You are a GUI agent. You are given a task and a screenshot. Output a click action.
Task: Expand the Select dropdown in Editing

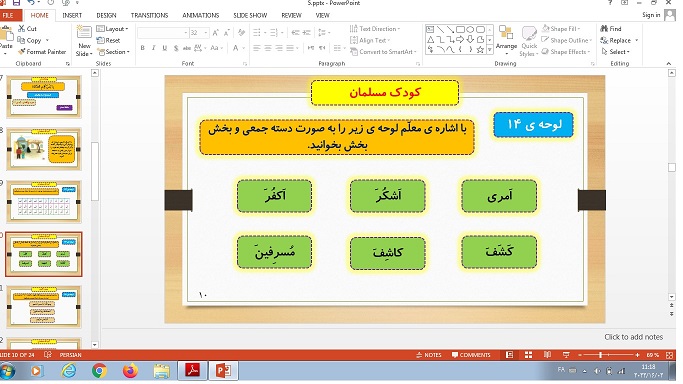pyautogui.click(x=615, y=52)
